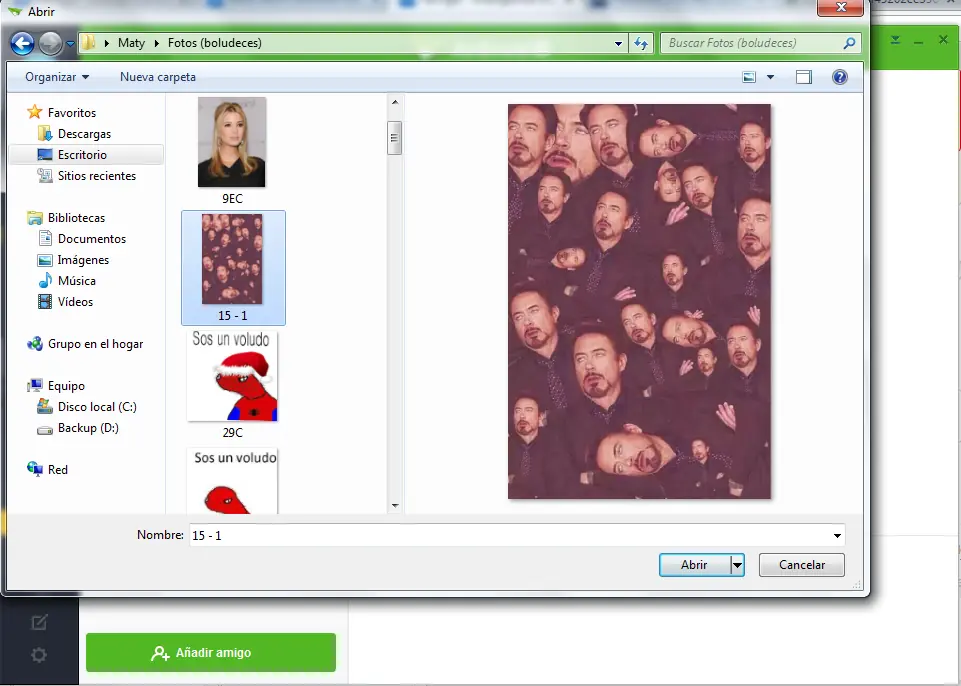Click the Música note icon

pyautogui.click(x=45, y=280)
